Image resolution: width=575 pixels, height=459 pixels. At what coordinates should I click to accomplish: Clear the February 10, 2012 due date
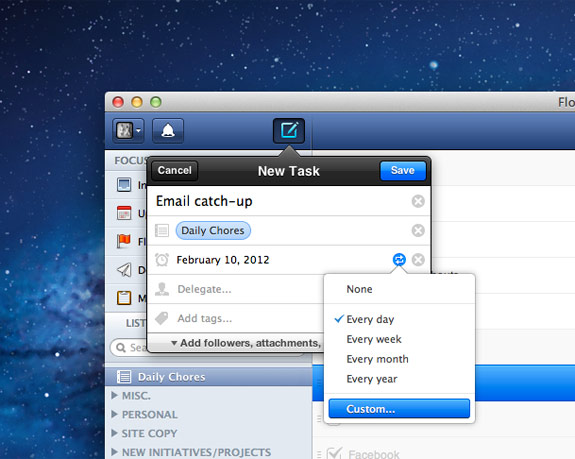pyautogui.click(x=418, y=260)
